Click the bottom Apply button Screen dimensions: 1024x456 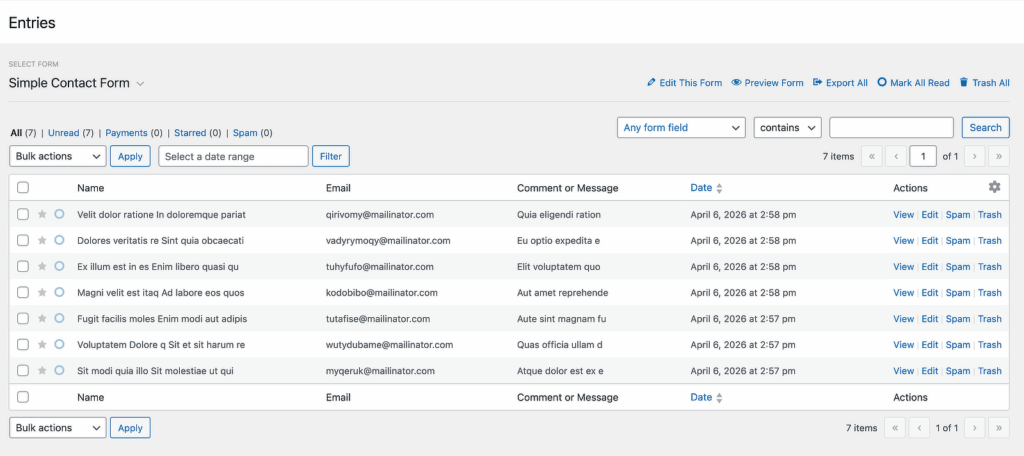[x=130, y=428]
